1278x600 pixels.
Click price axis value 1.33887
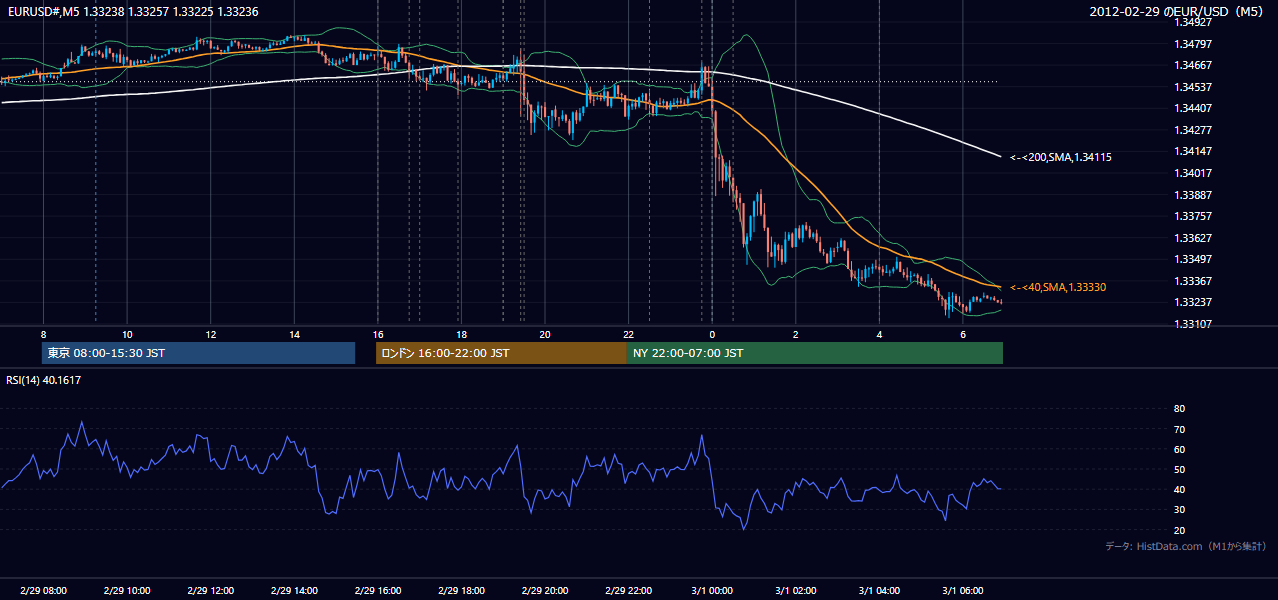[x=1192, y=195]
